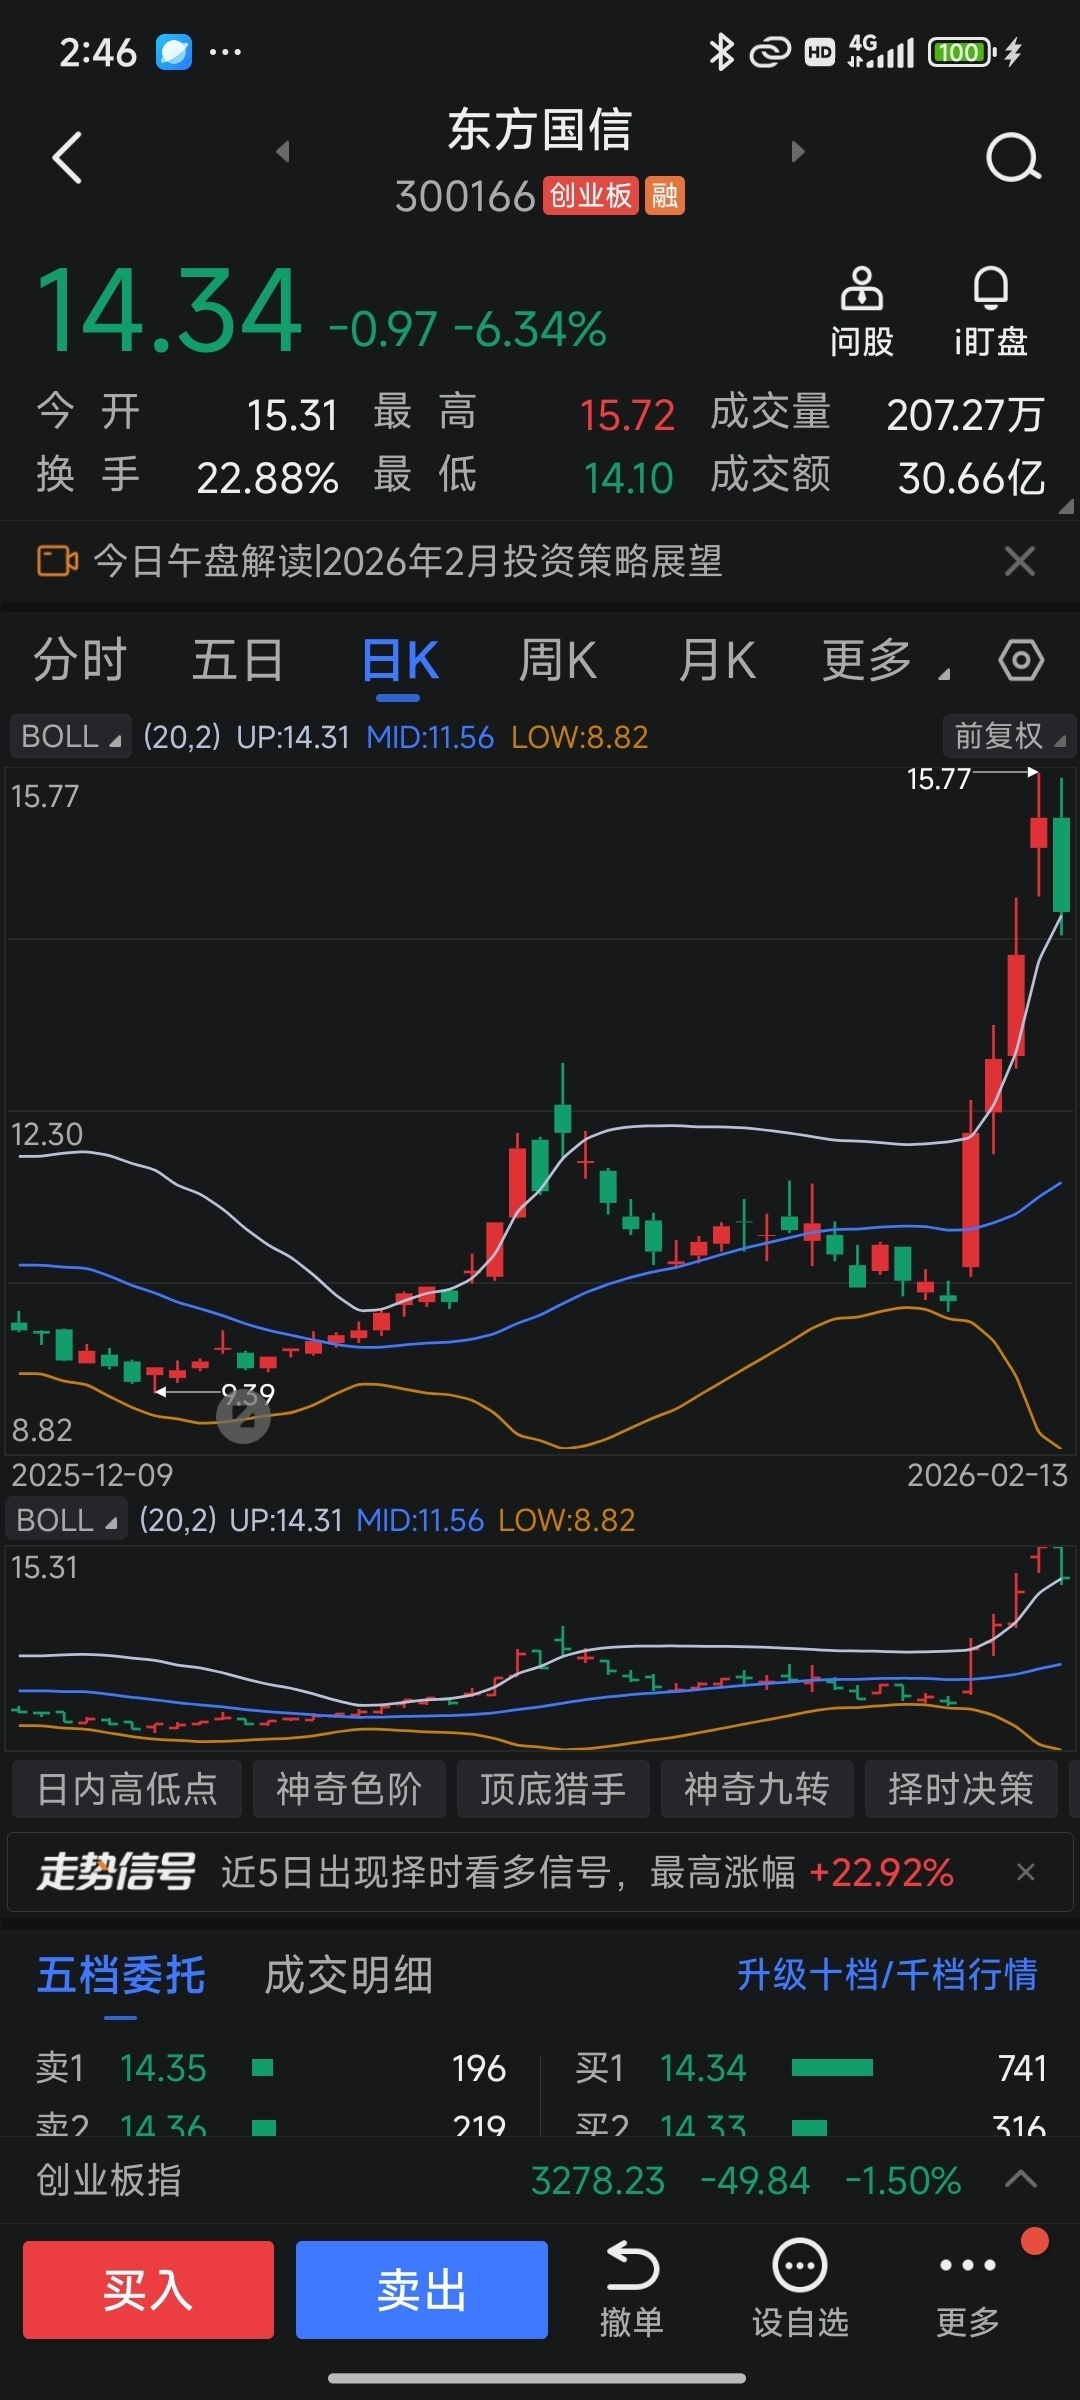The image size is (1080, 2400).
Task: Switch to the 周K chart tab
Action: pos(558,660)
